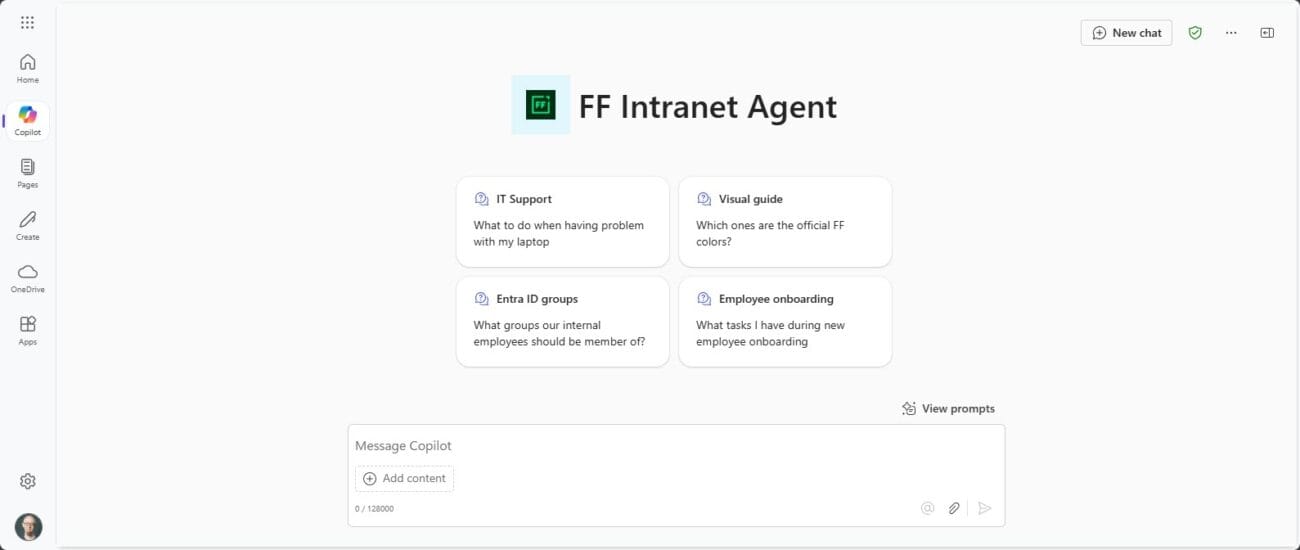Open OneDrive cloud icon
The image size is (1300, 550).
click(27, 277)
